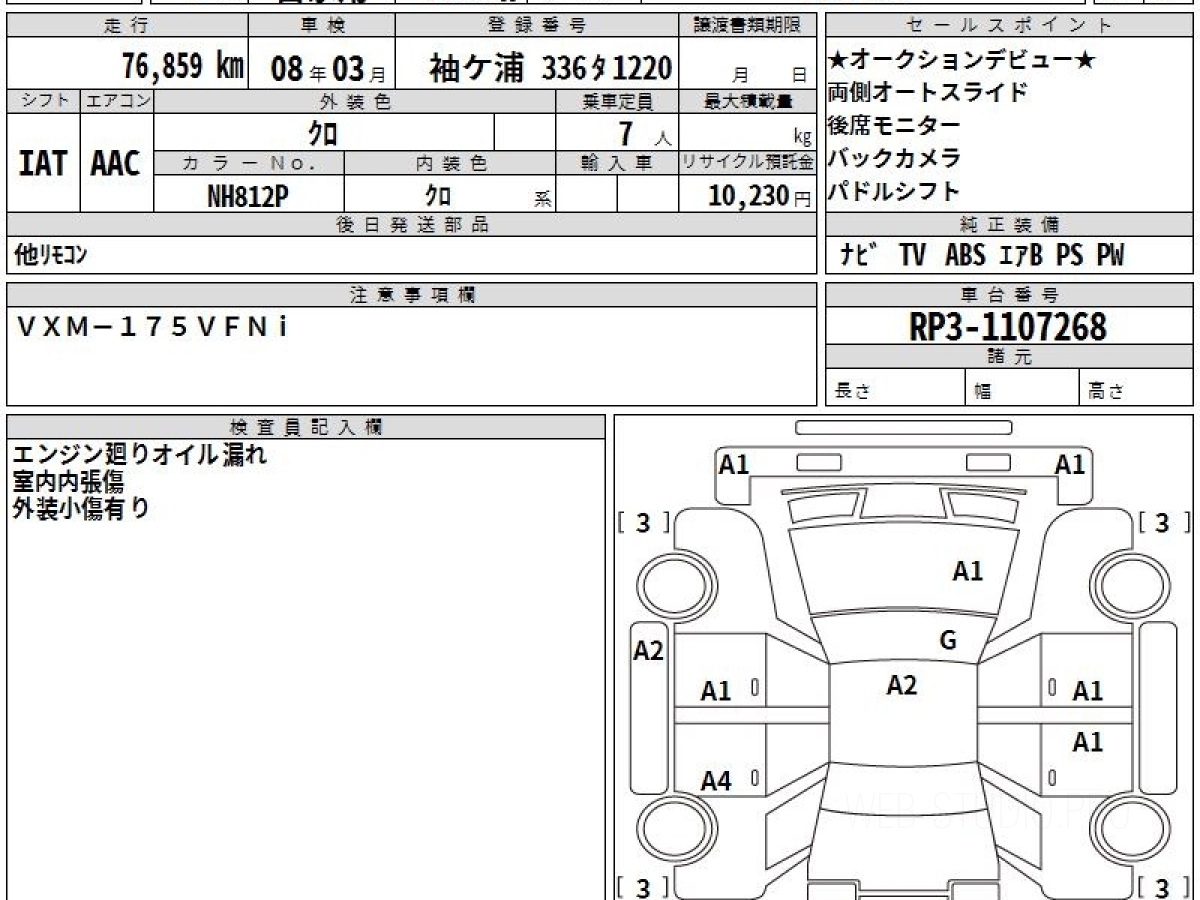The height and width of the screenshot is (900, 1200).
Task: Click the TV equipment entry
Action: [912, 256]
